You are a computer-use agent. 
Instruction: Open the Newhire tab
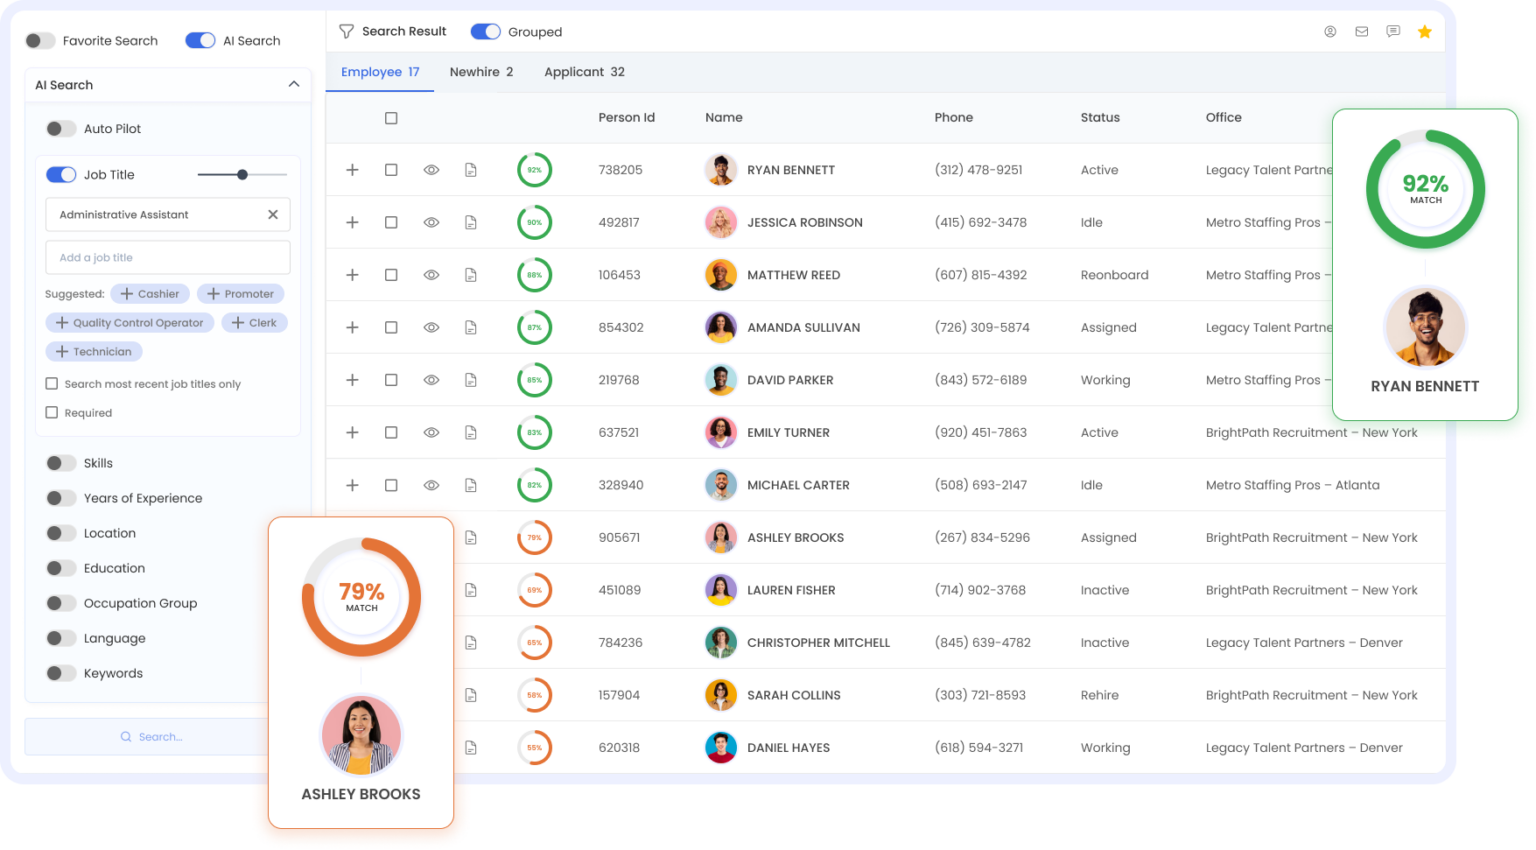pos(481,71)
